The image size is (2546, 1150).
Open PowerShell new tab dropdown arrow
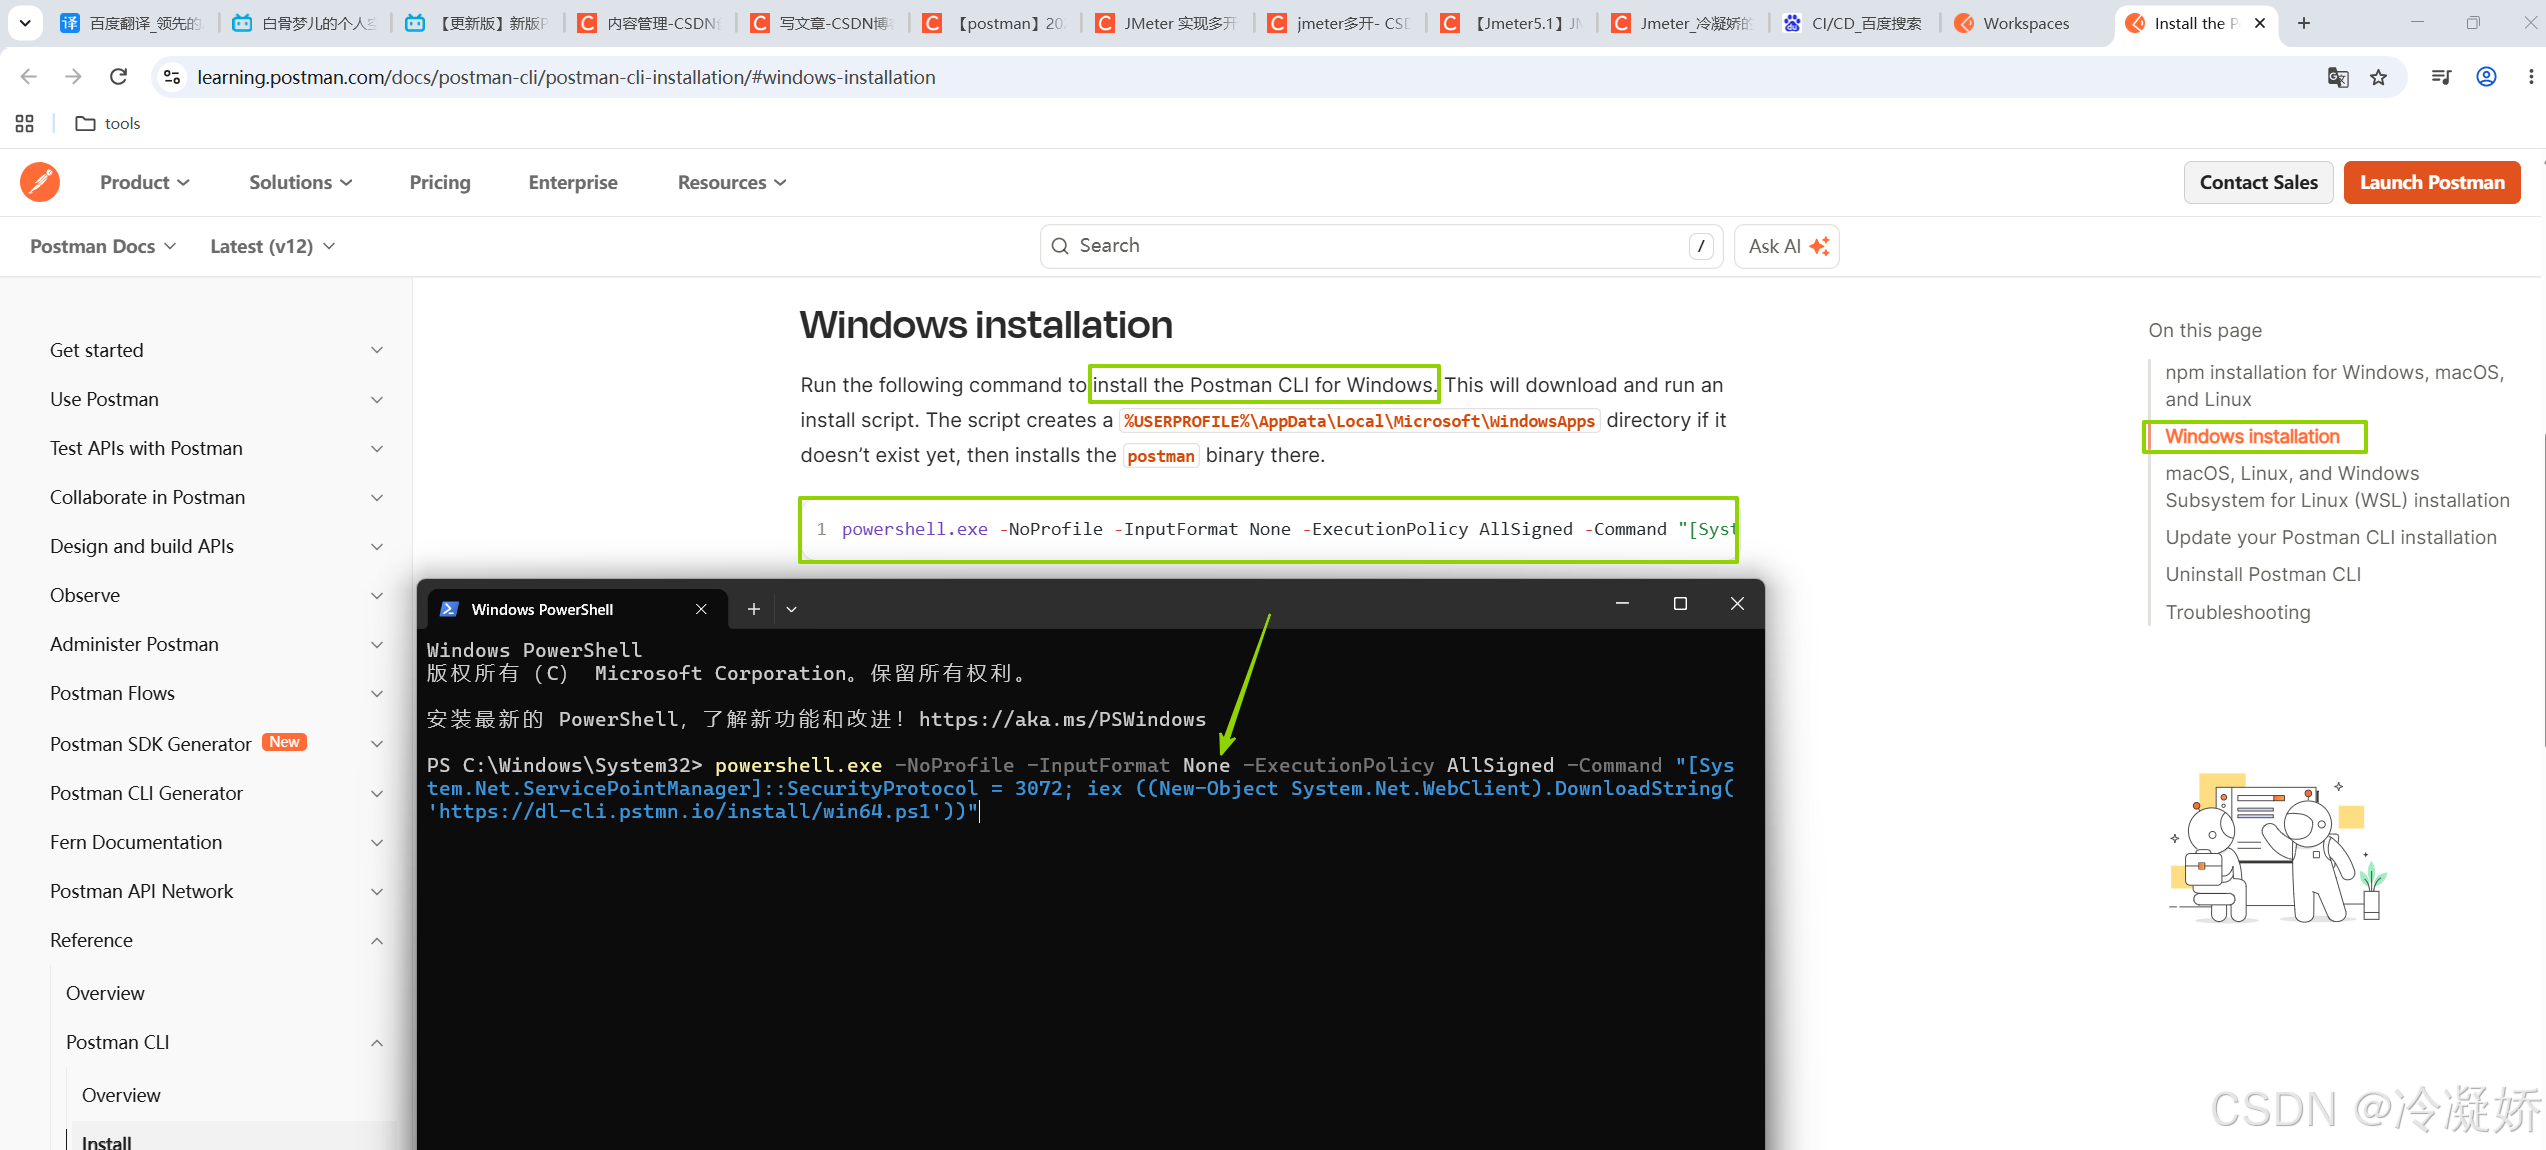pos(791,609)
